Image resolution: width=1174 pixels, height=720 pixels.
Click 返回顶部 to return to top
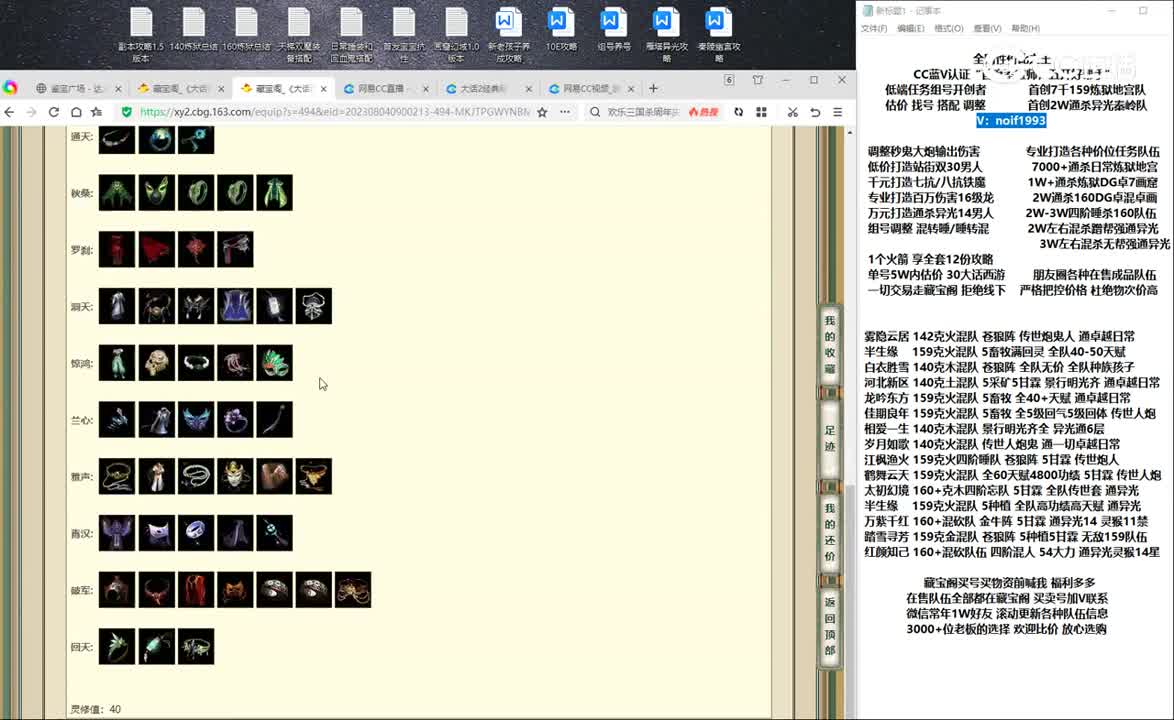coord(830,626)
